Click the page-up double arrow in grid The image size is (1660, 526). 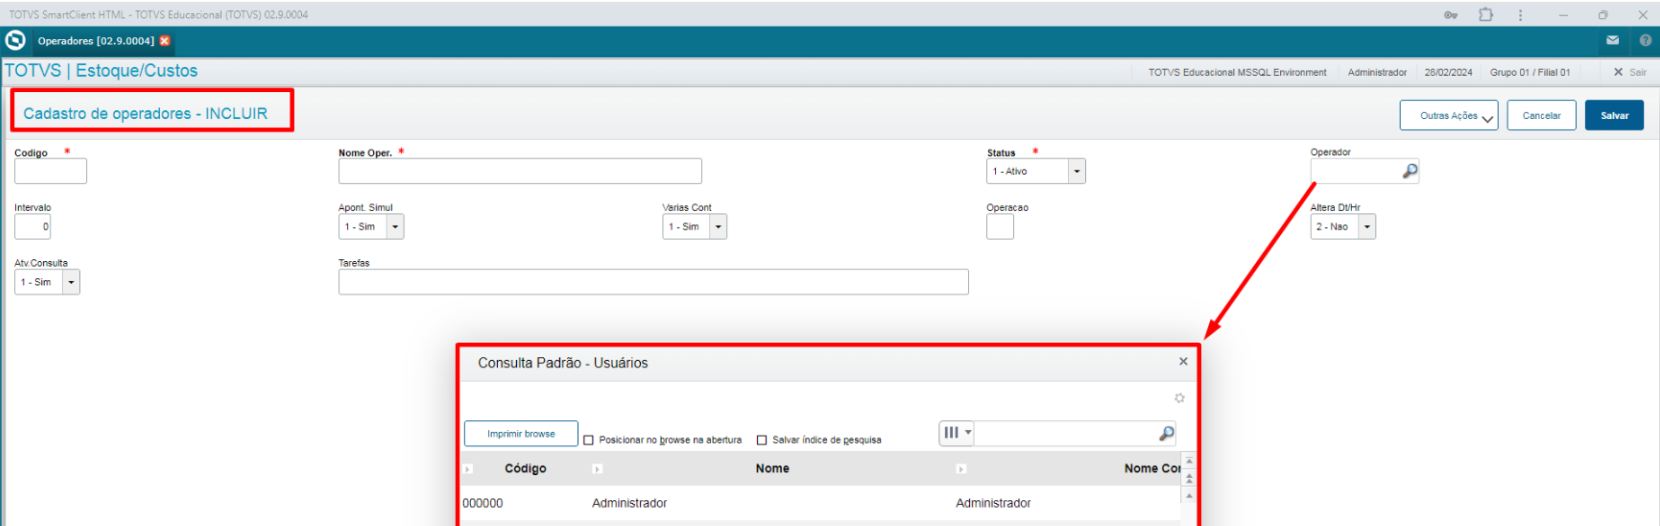1189,479
